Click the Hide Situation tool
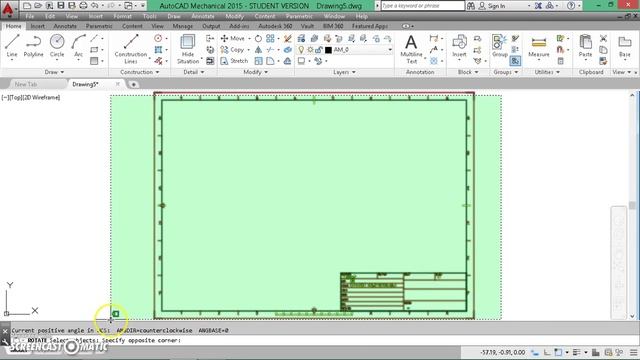 pos(188,49)
